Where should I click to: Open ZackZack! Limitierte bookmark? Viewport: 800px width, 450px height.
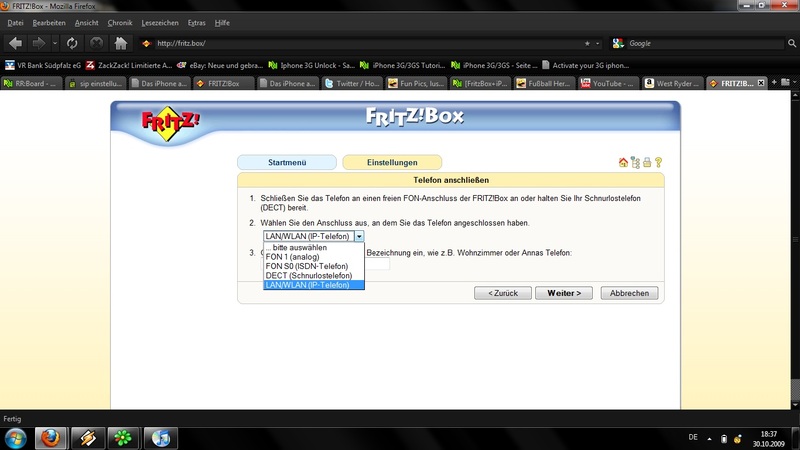[x=129, y=65]
